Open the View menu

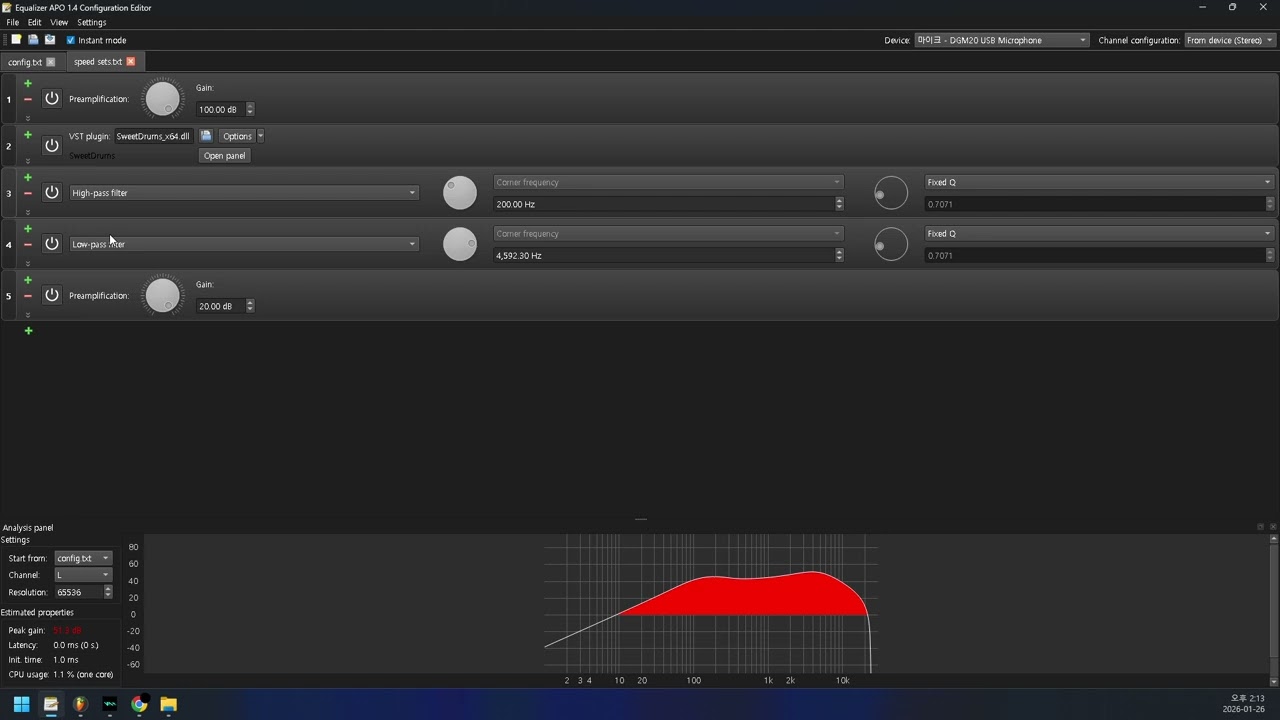tap(59, 22)
